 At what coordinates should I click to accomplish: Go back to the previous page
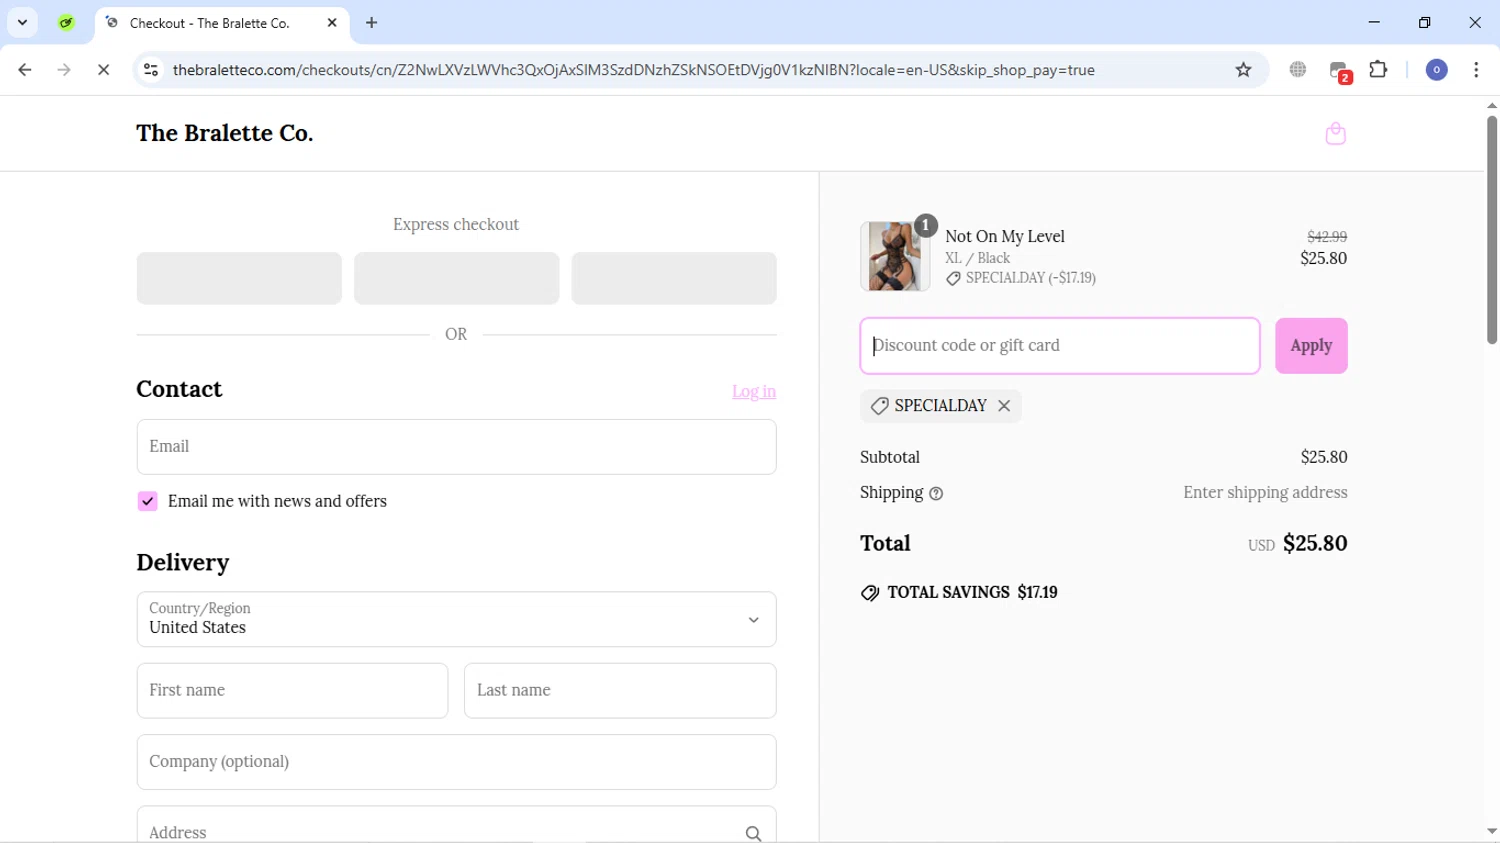(x=25, y=70)
